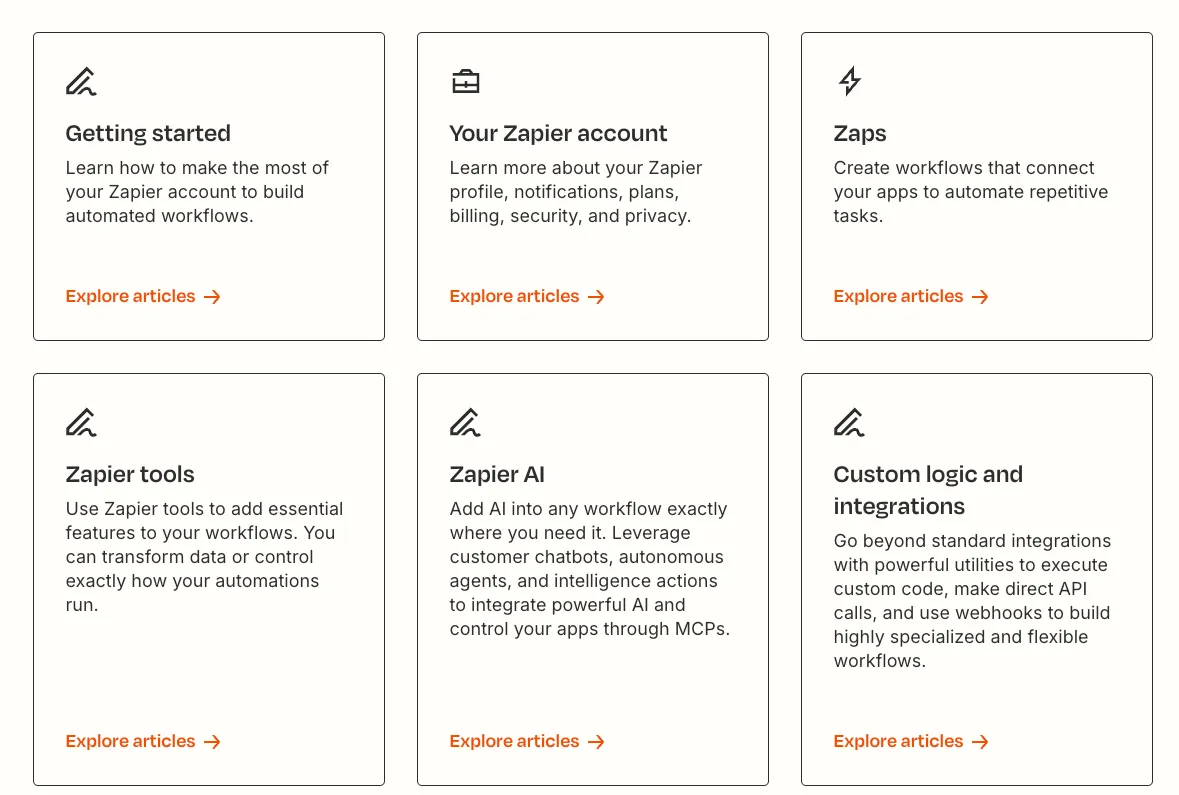Click the pencil icon above Zapier AI

(465, 422)
